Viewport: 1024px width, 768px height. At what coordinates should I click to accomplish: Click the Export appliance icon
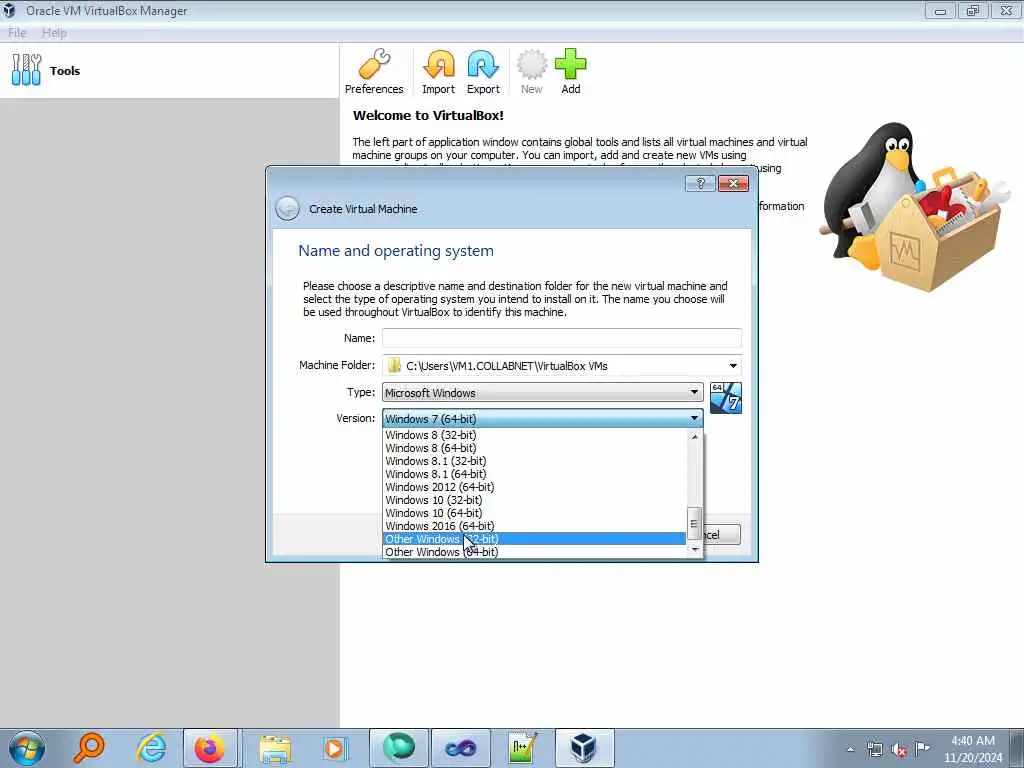click(x=483, y=72)
